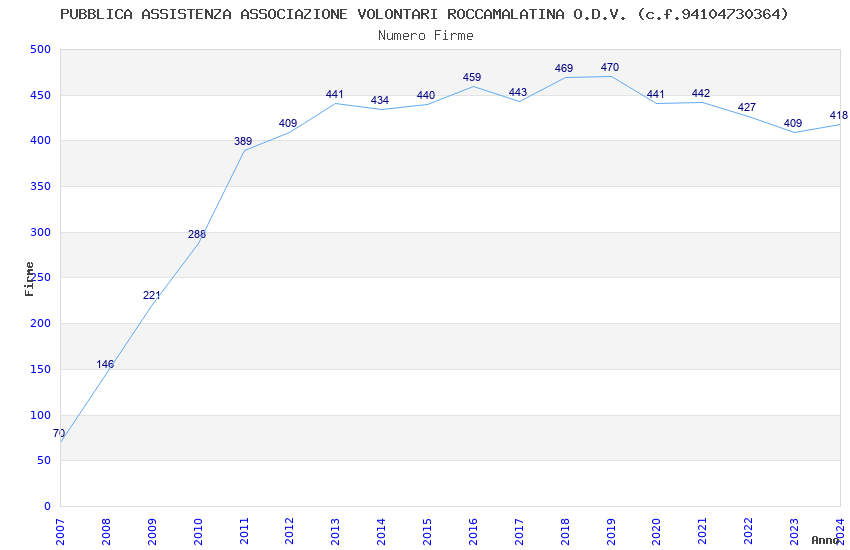This screenshot has height=550, width=850.
Task: Click the y-axis tick 350
Action: click(40, 186)
